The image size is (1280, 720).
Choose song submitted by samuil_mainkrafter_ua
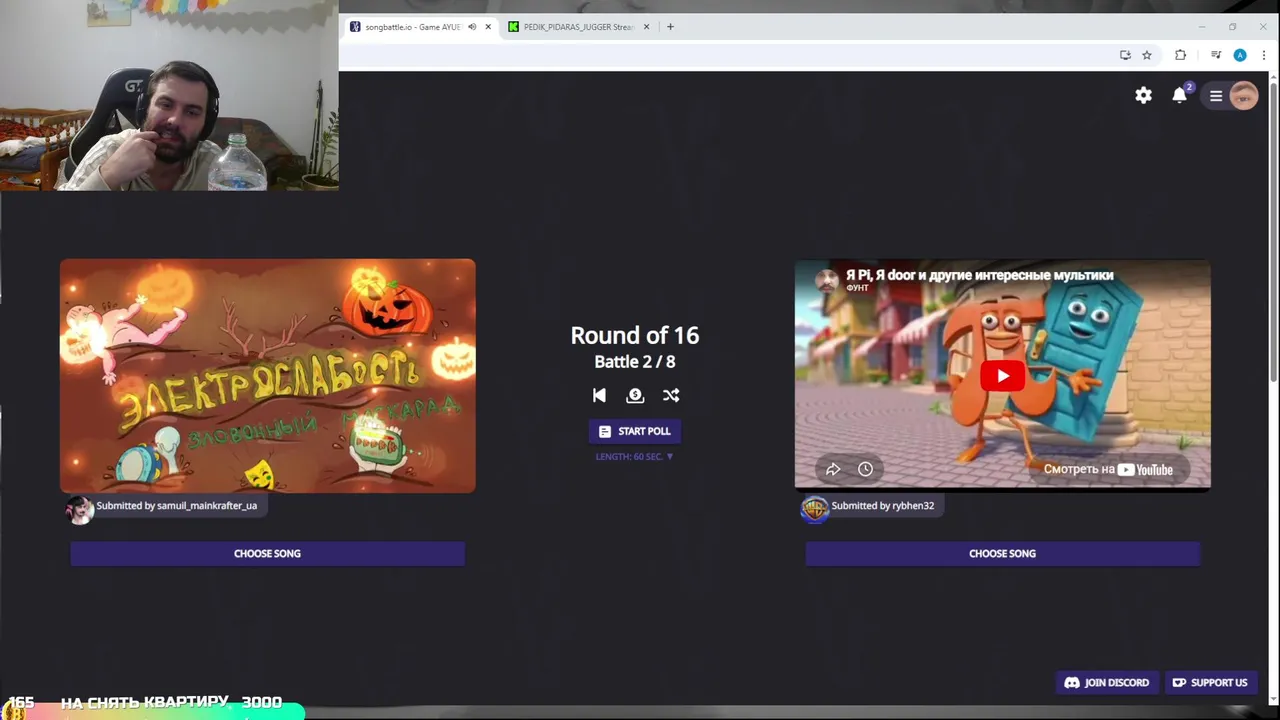(267, 553)
